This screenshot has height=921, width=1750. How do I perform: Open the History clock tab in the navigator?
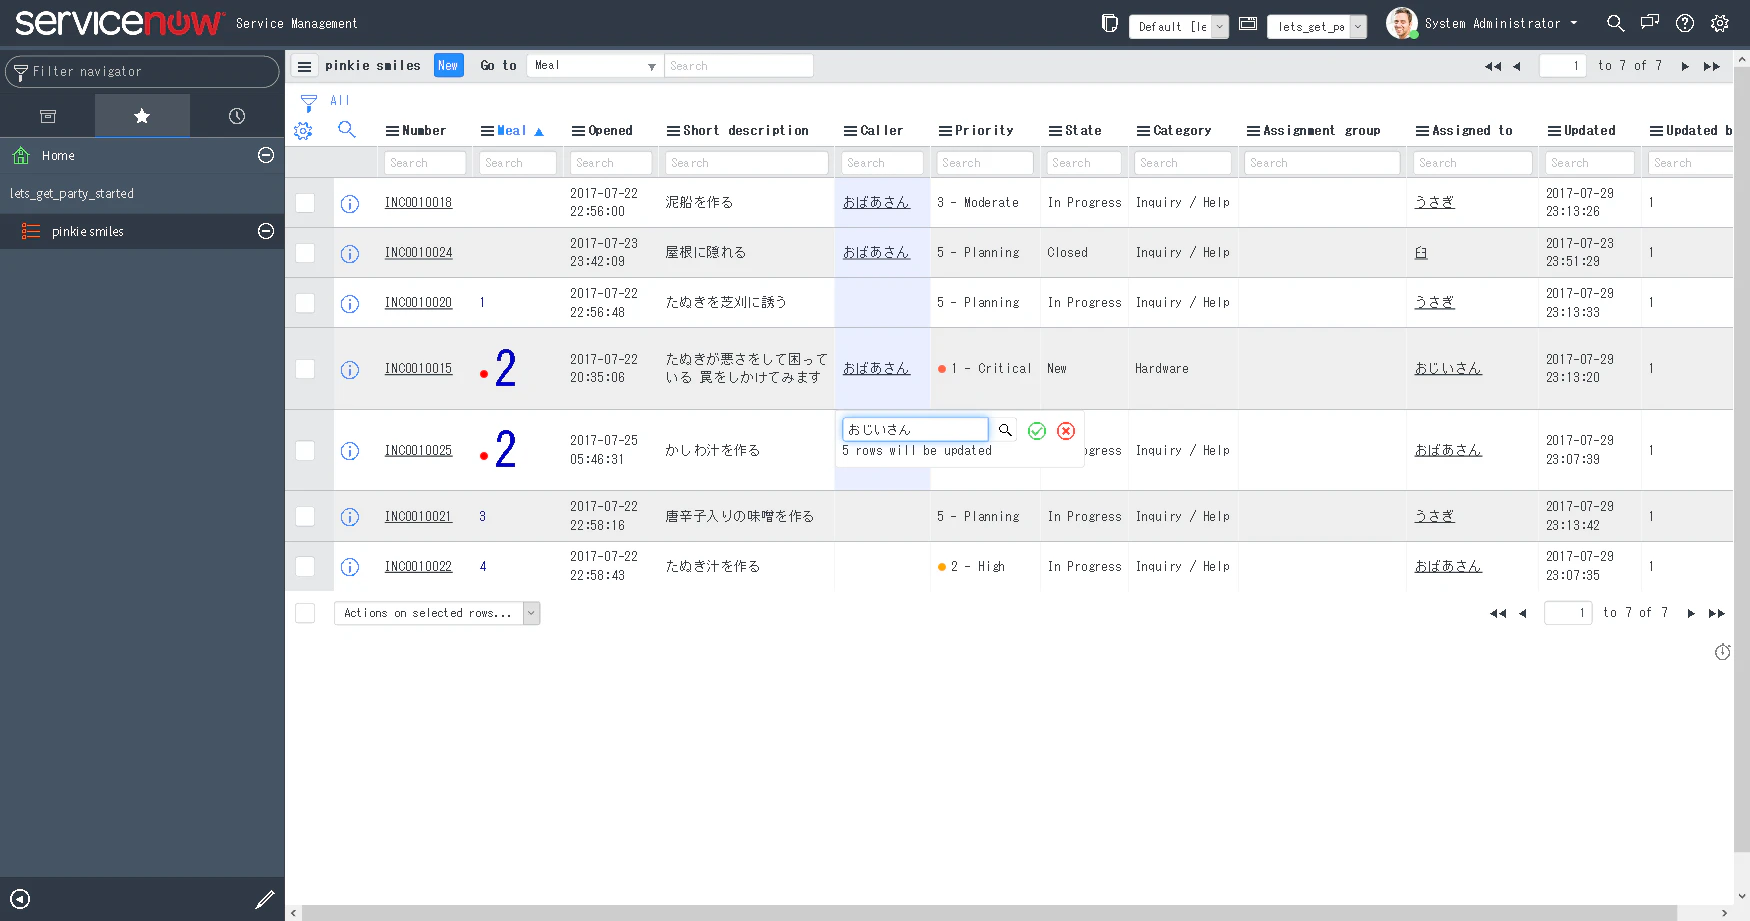coord(236,116)
